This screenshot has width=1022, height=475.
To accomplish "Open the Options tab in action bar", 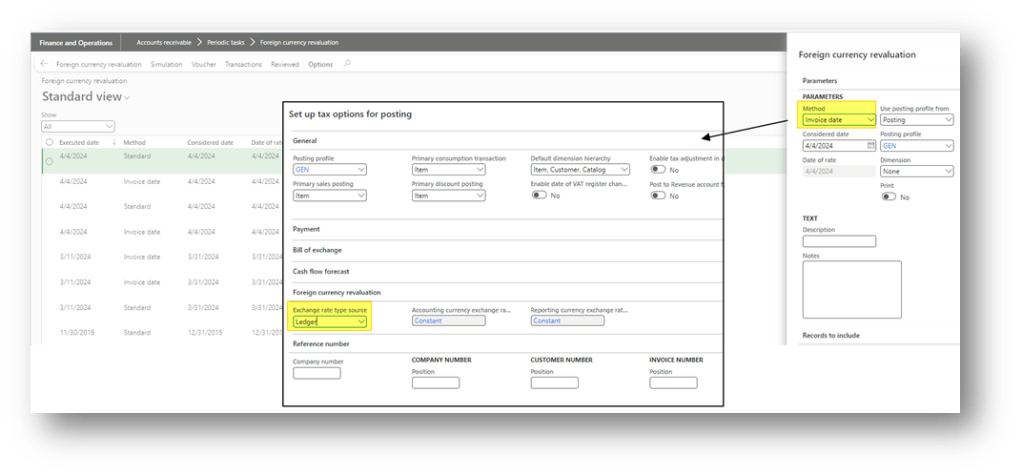I will click(x=320, y=64).
